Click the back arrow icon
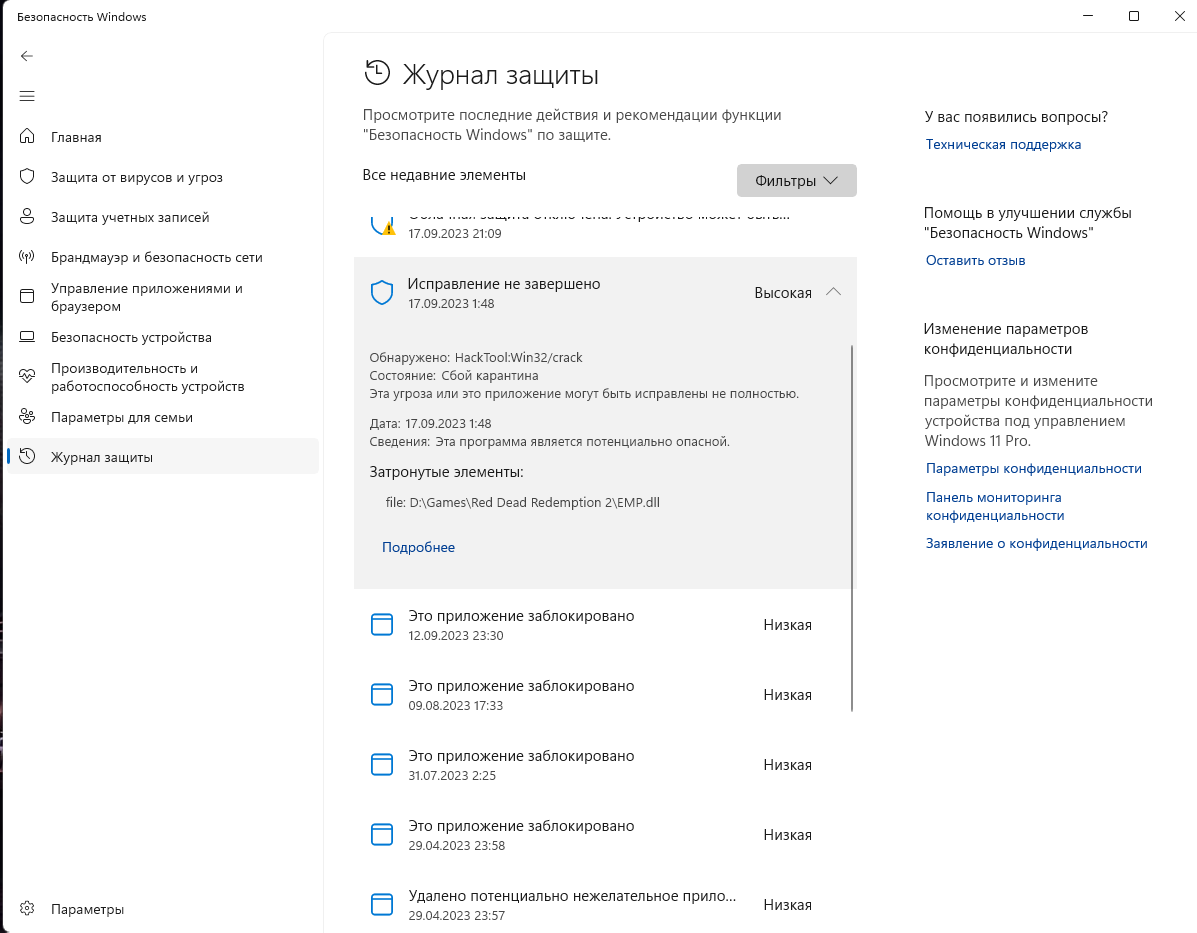 (27, 56)
